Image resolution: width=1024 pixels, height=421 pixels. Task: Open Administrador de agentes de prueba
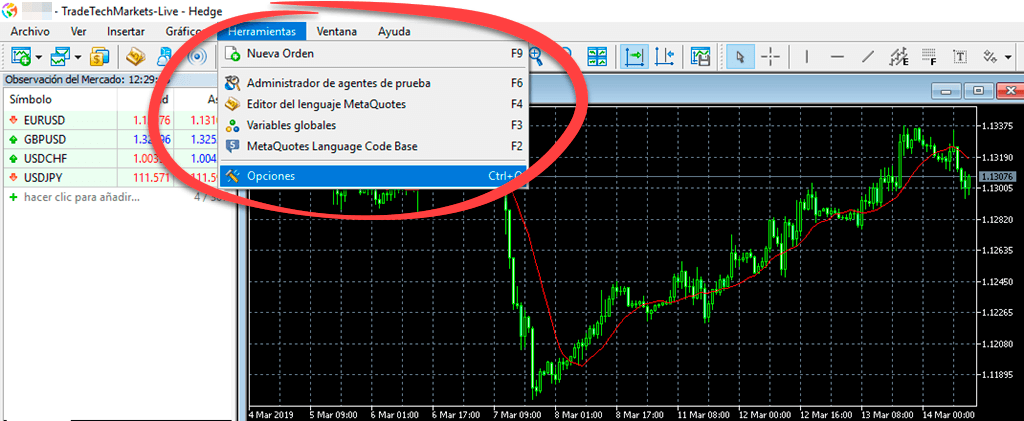click(373, 83)
